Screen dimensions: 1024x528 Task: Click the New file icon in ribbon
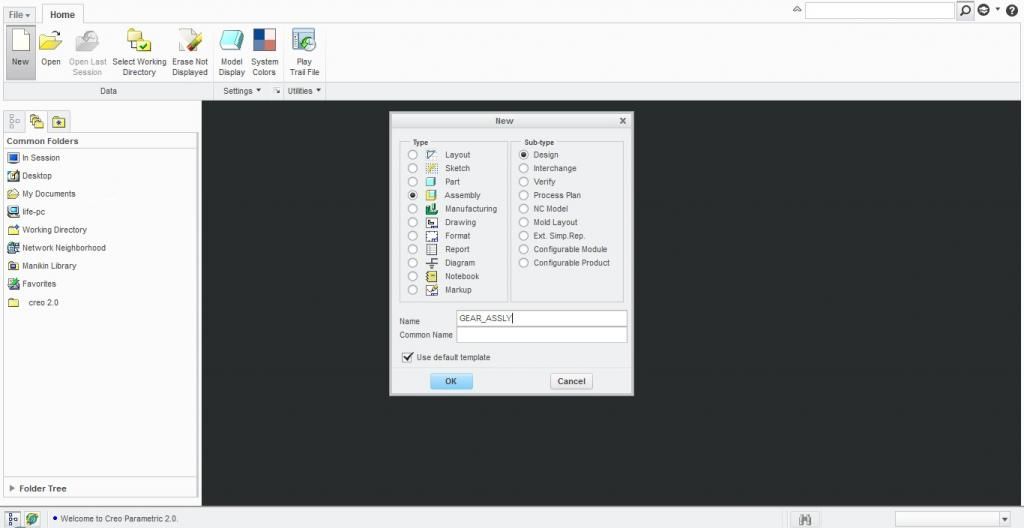pyautogui.click(x=20, y=41)
